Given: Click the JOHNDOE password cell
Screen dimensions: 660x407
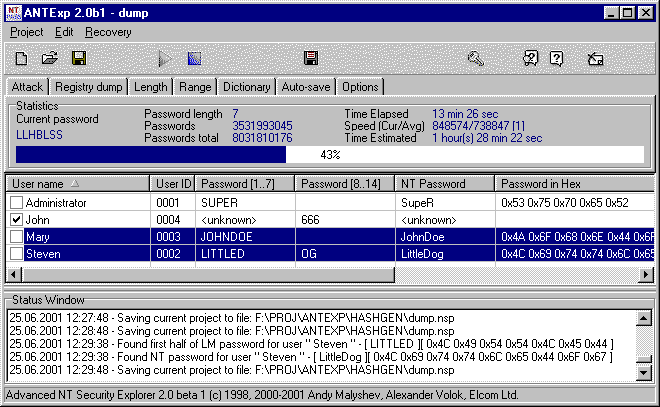Looking at the screenshot, I should pos(245,237).
